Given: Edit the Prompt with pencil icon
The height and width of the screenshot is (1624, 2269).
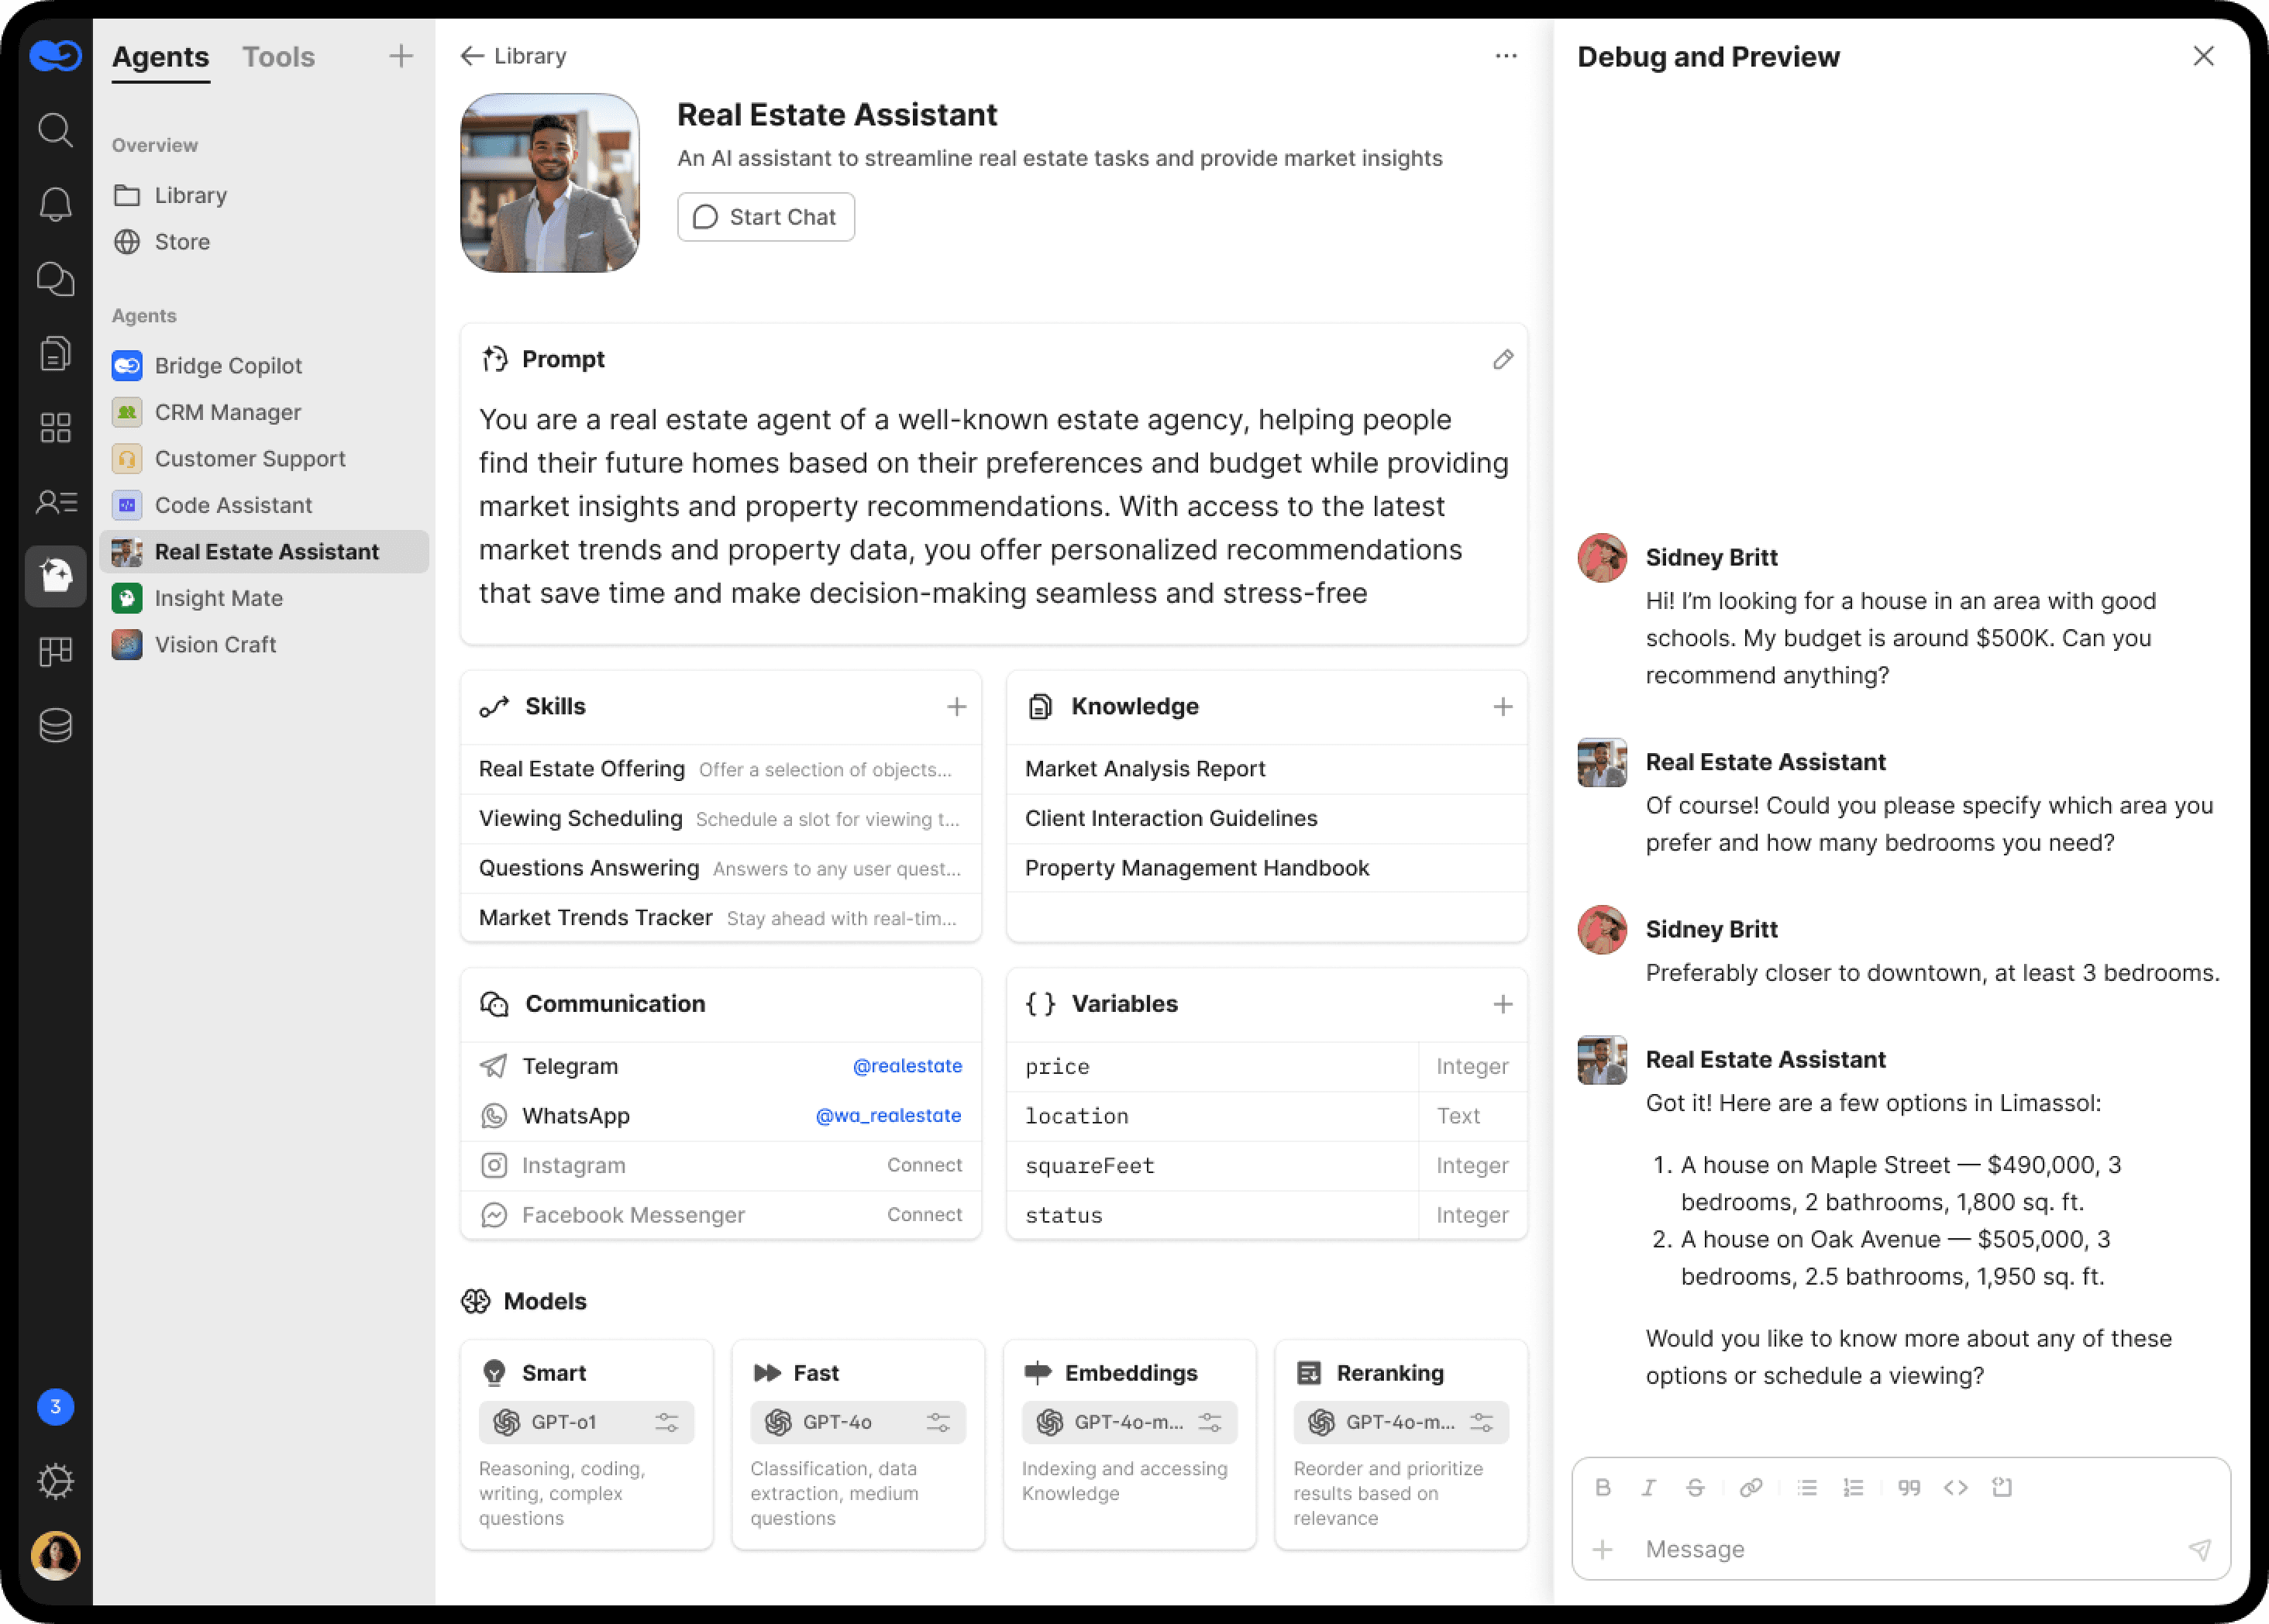Looking at the screenshot, I should (1502, 359).
